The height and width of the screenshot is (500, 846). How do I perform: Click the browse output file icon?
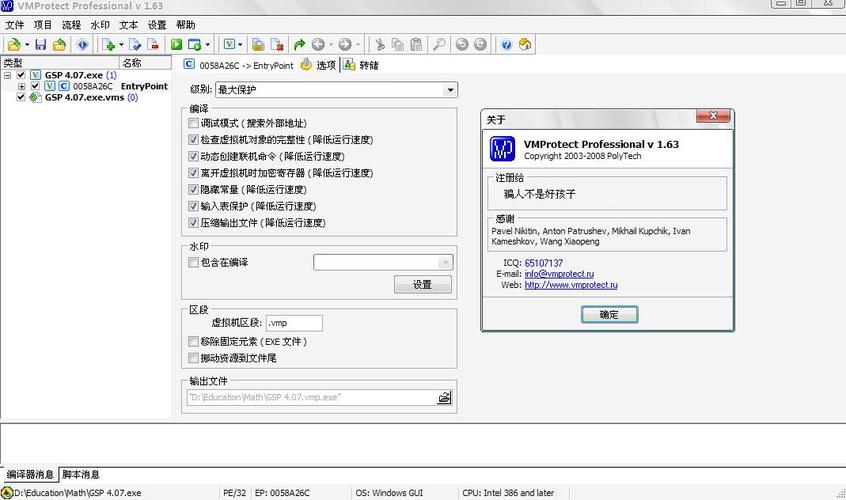pyautogui.click(x=444, y=398)
